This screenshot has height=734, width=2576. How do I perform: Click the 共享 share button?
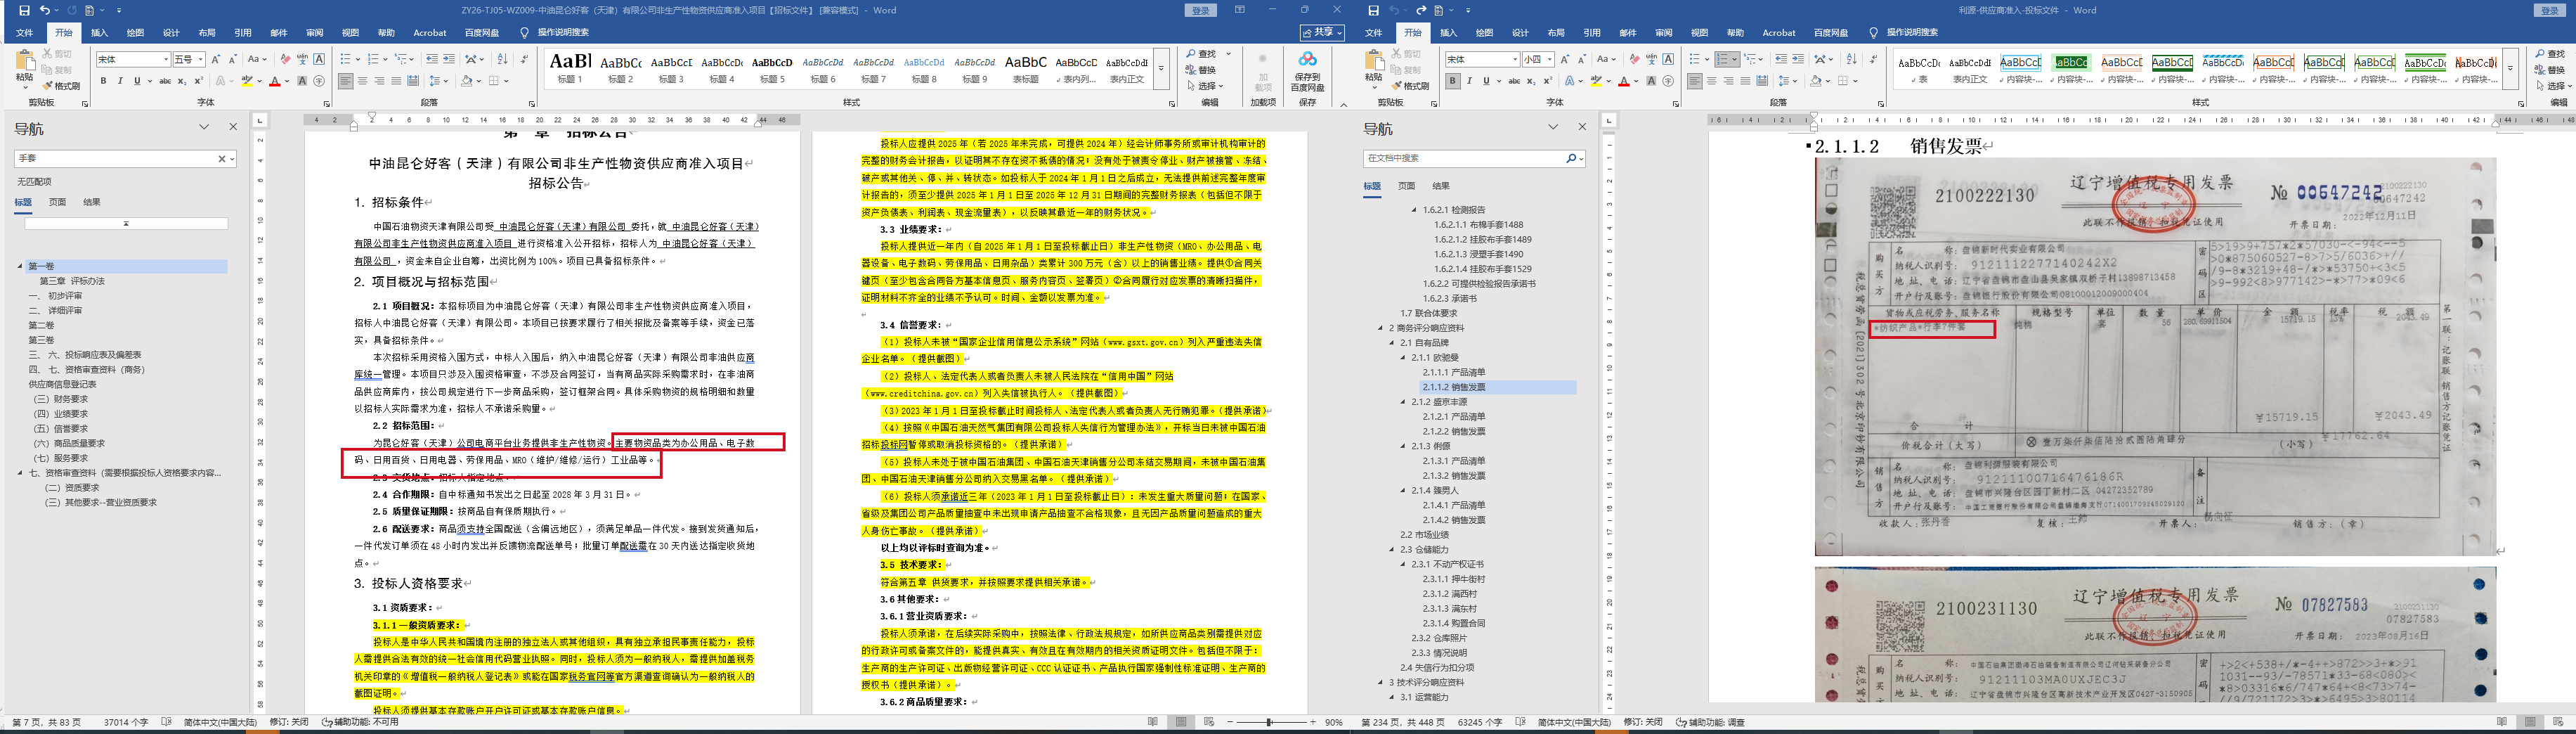1322,33
